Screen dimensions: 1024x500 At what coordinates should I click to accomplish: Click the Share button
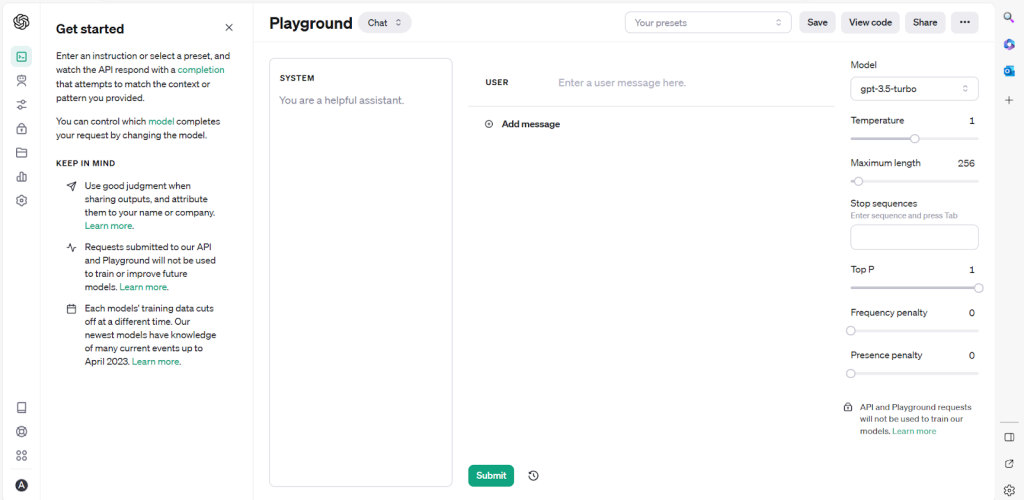(925, 22)
